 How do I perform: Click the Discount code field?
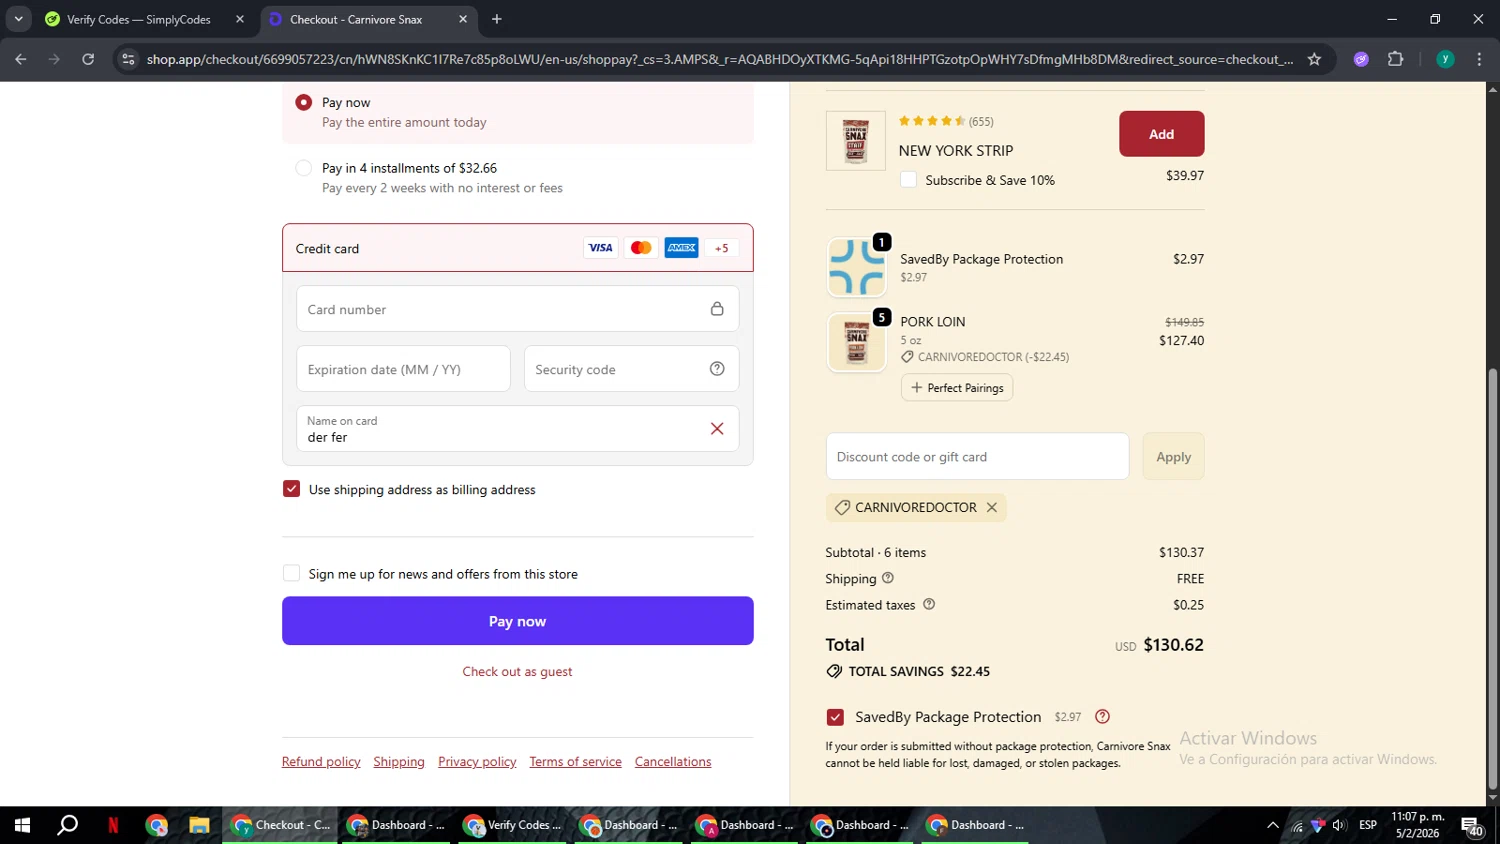977,457
